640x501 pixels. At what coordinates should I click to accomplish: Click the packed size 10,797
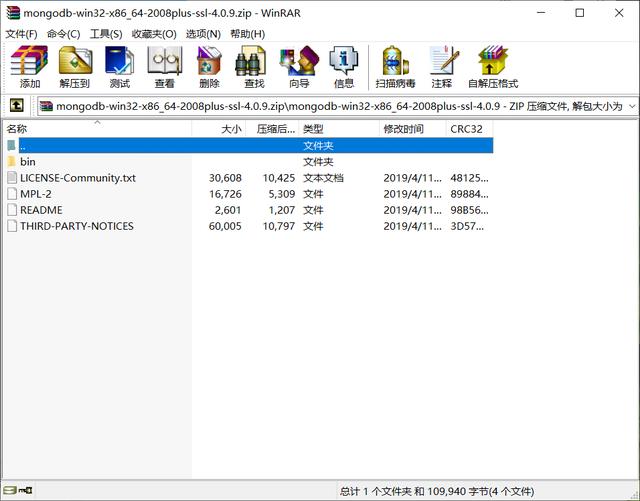click(279, 226)
